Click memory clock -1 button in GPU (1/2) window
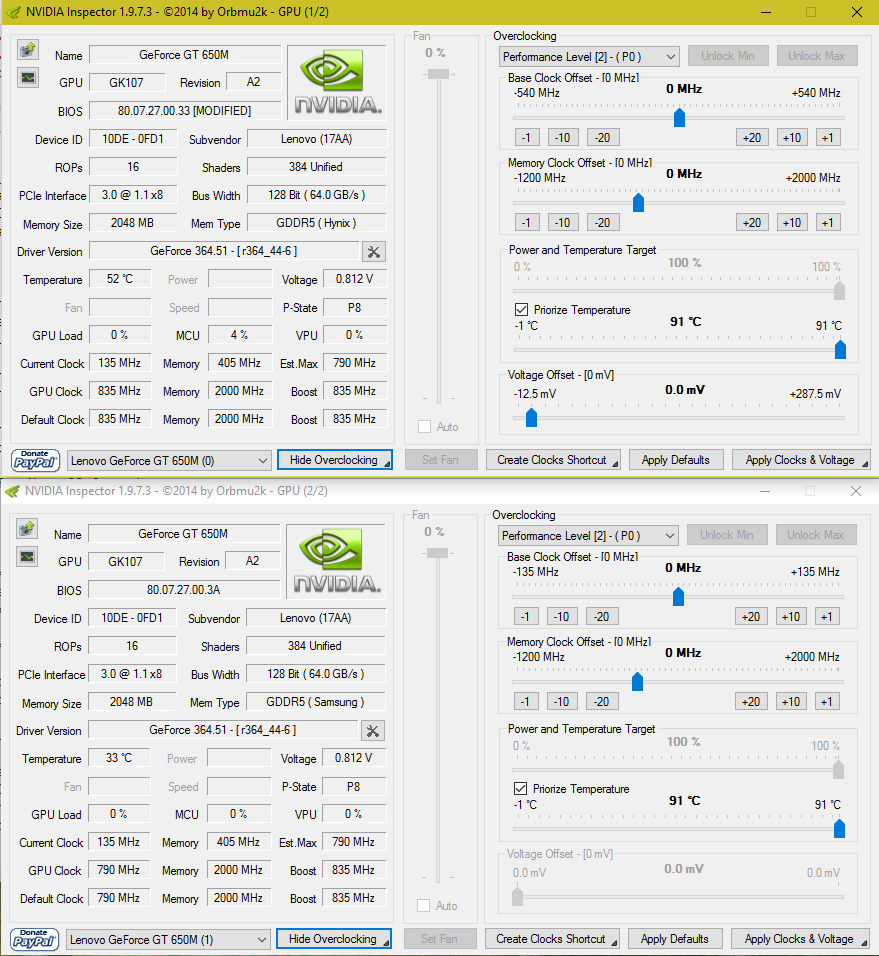Viewport: 879px width, 956px height. click(x=527, y=223)
